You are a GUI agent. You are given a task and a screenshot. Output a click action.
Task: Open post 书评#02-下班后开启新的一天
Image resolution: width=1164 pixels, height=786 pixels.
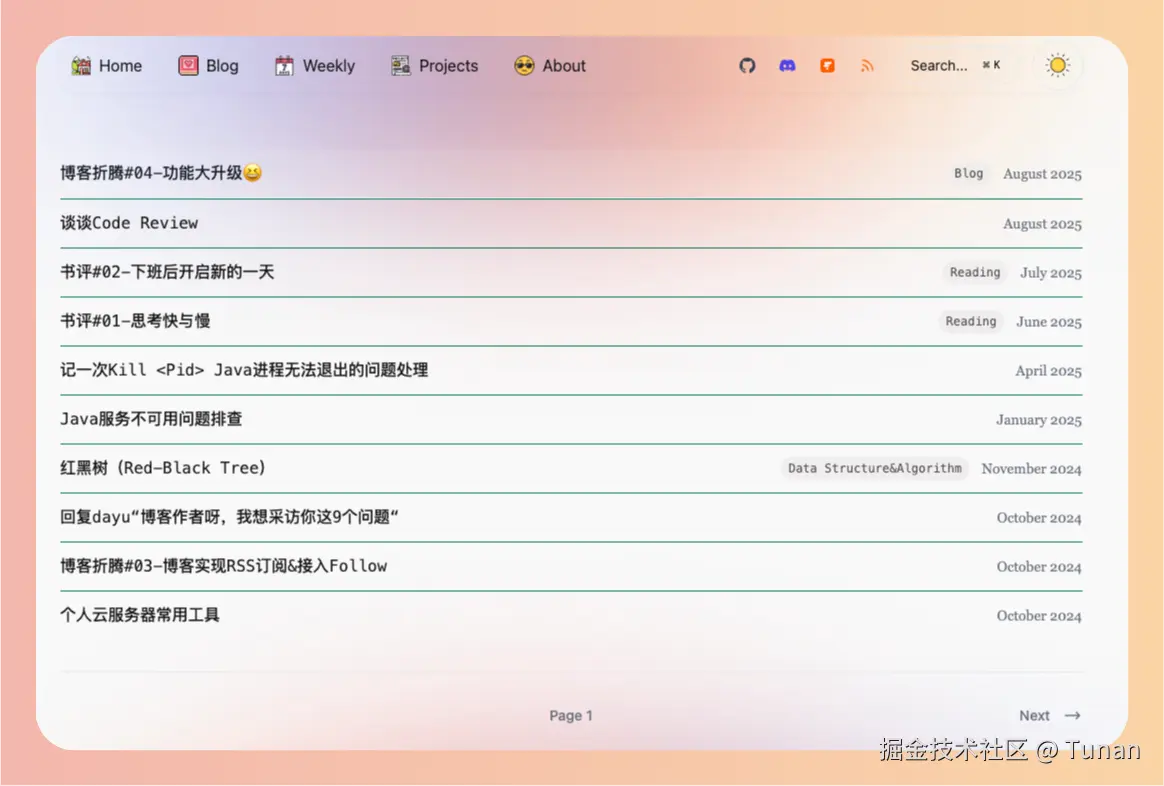167,272
